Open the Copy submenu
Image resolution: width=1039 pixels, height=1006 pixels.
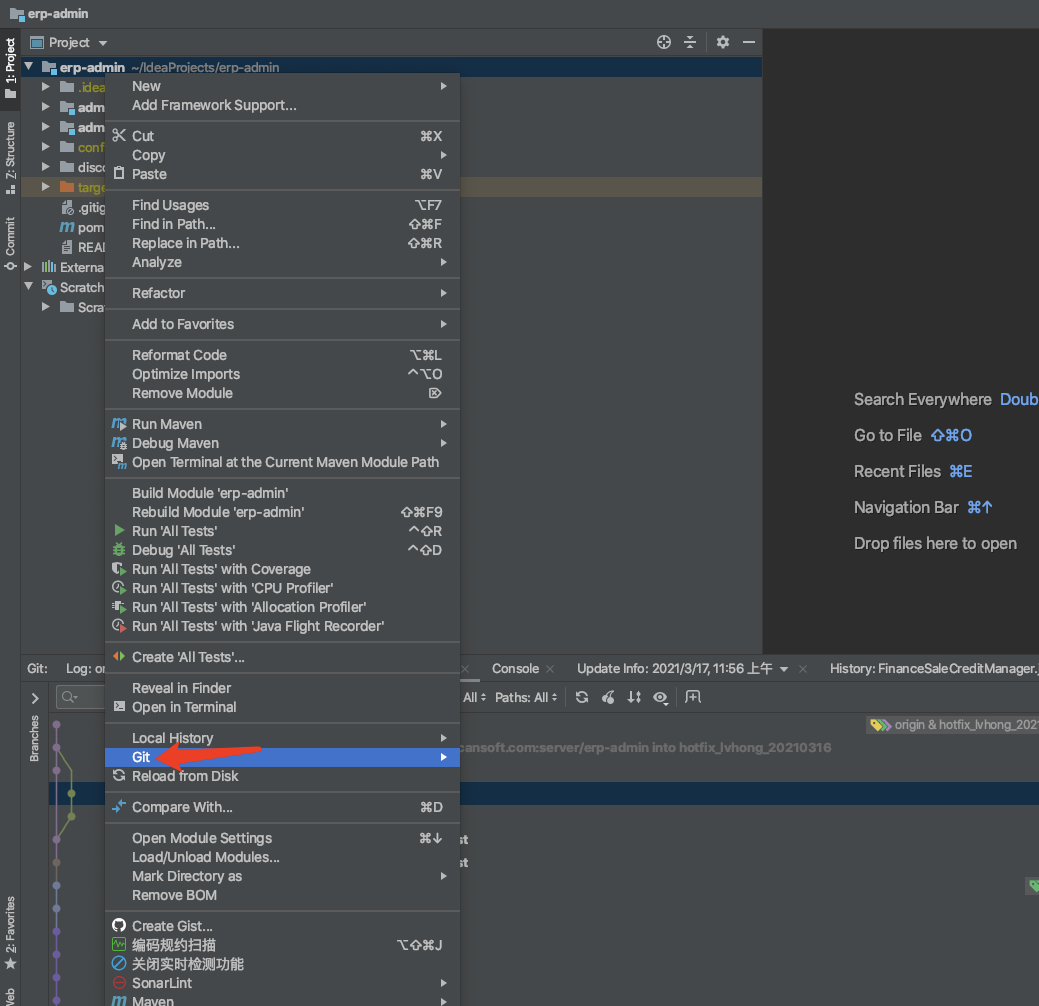pos(282,155)
